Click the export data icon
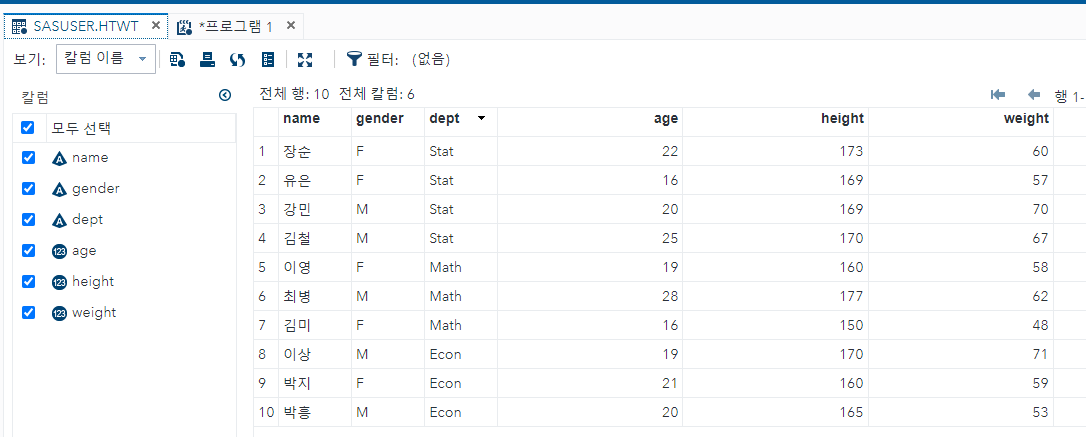Screen dimensions: 1086x437 (x=207, y=59)
